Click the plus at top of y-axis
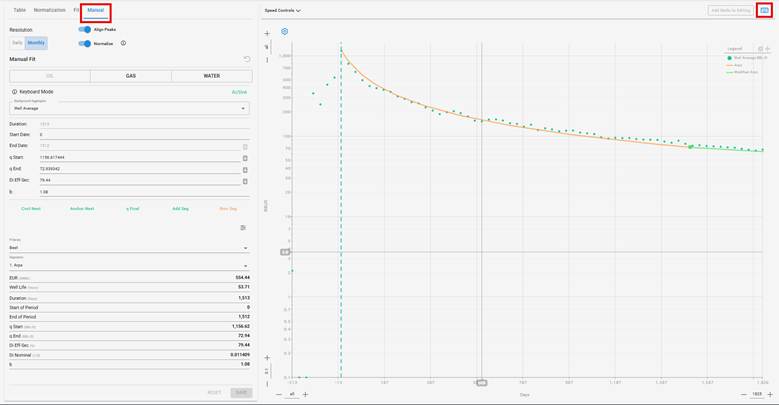 [267, 33]
